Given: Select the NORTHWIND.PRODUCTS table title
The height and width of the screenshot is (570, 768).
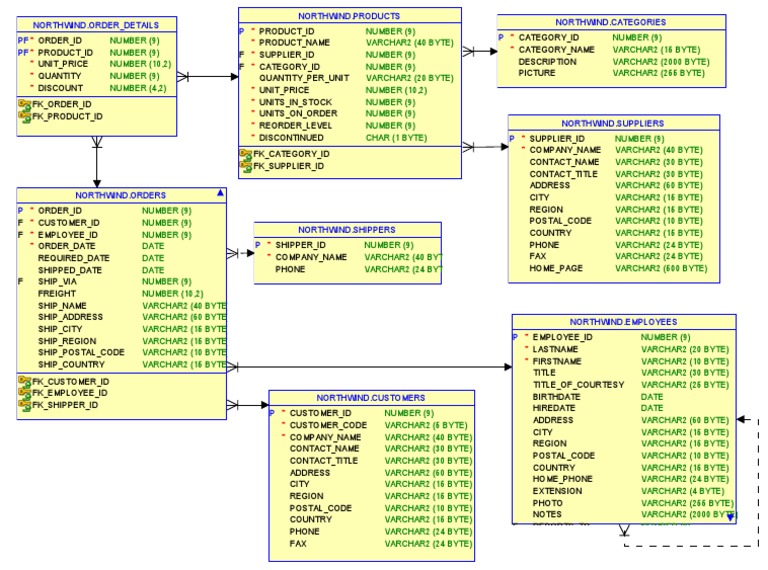Looking at the screenshot, I should pos(349,16).
